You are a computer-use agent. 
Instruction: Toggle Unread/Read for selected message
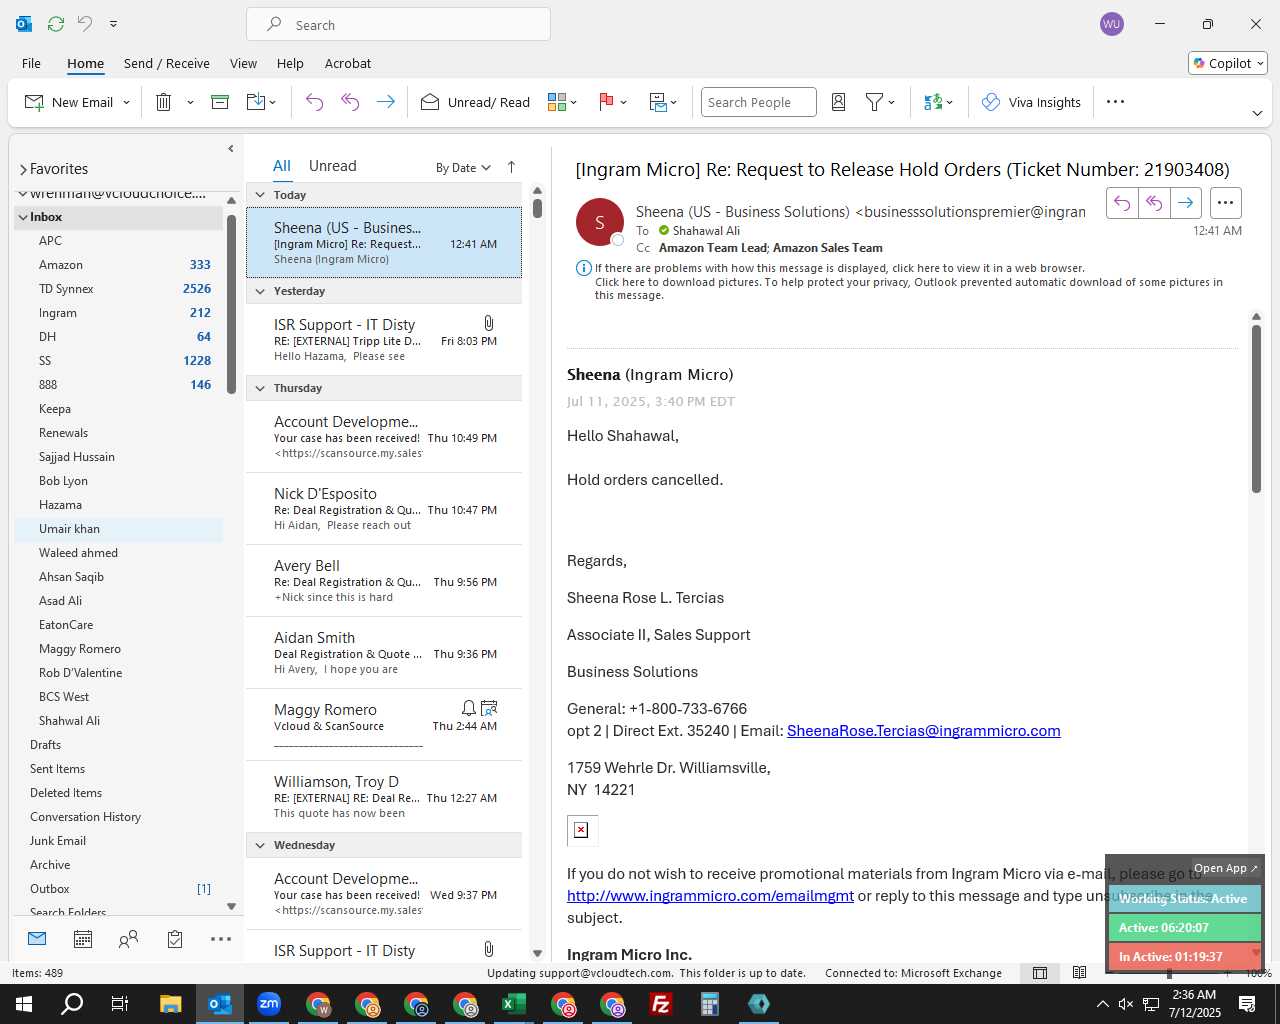475,102
